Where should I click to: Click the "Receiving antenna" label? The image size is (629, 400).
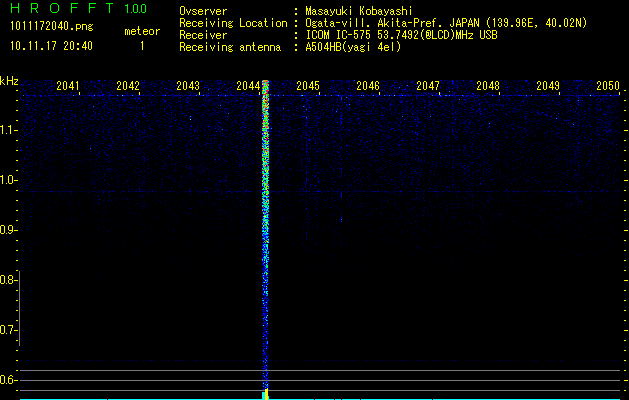[230, 47]
